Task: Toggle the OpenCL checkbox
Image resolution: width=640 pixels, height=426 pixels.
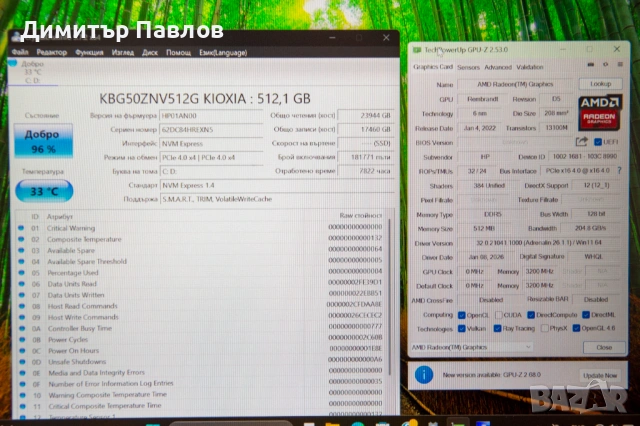Action: point(462,315)
